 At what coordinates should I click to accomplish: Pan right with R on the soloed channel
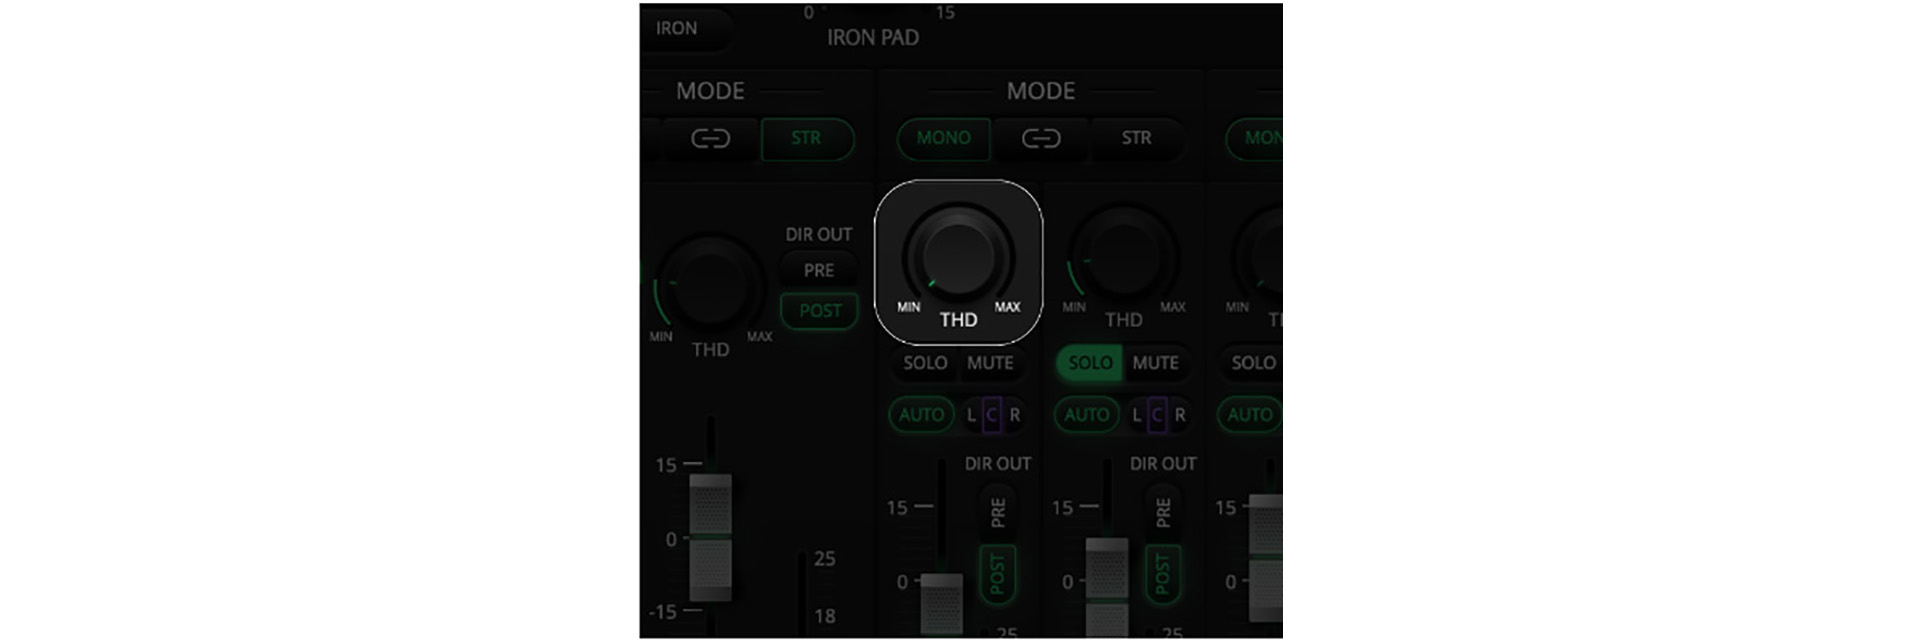point(1180,415)
